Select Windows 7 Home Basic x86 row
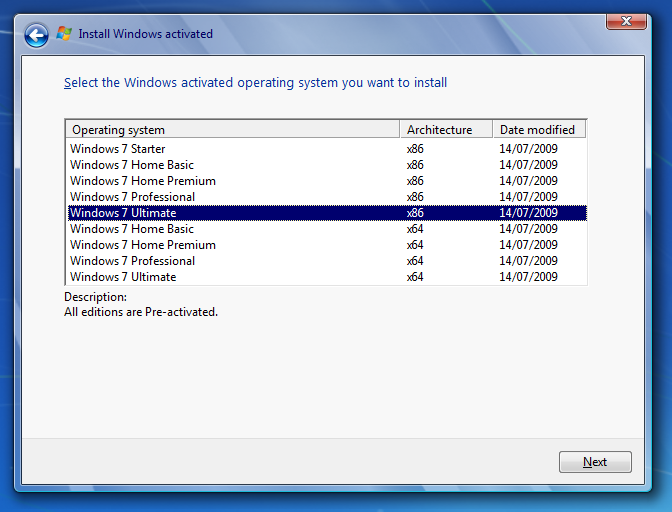 327,165
